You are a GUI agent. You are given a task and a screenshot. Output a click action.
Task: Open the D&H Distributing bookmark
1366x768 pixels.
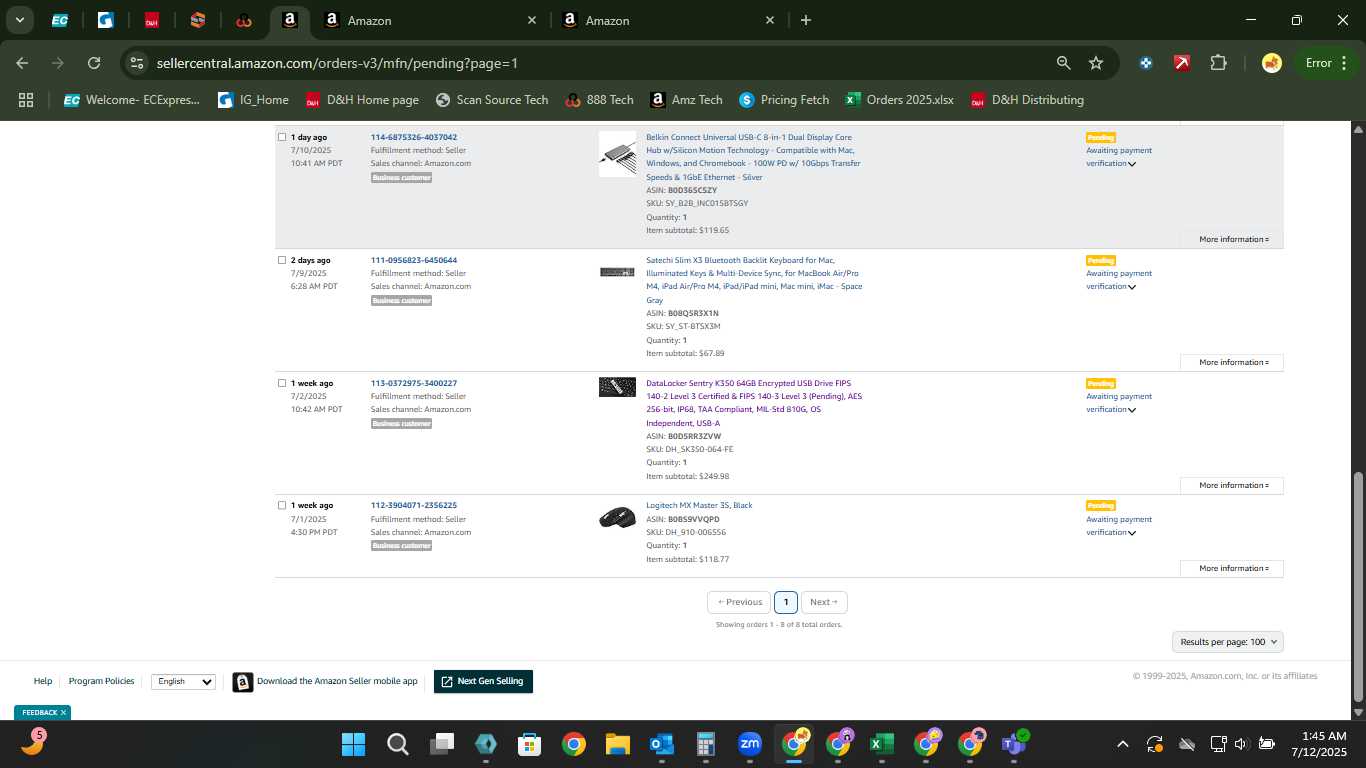(x=1027, y=100)
